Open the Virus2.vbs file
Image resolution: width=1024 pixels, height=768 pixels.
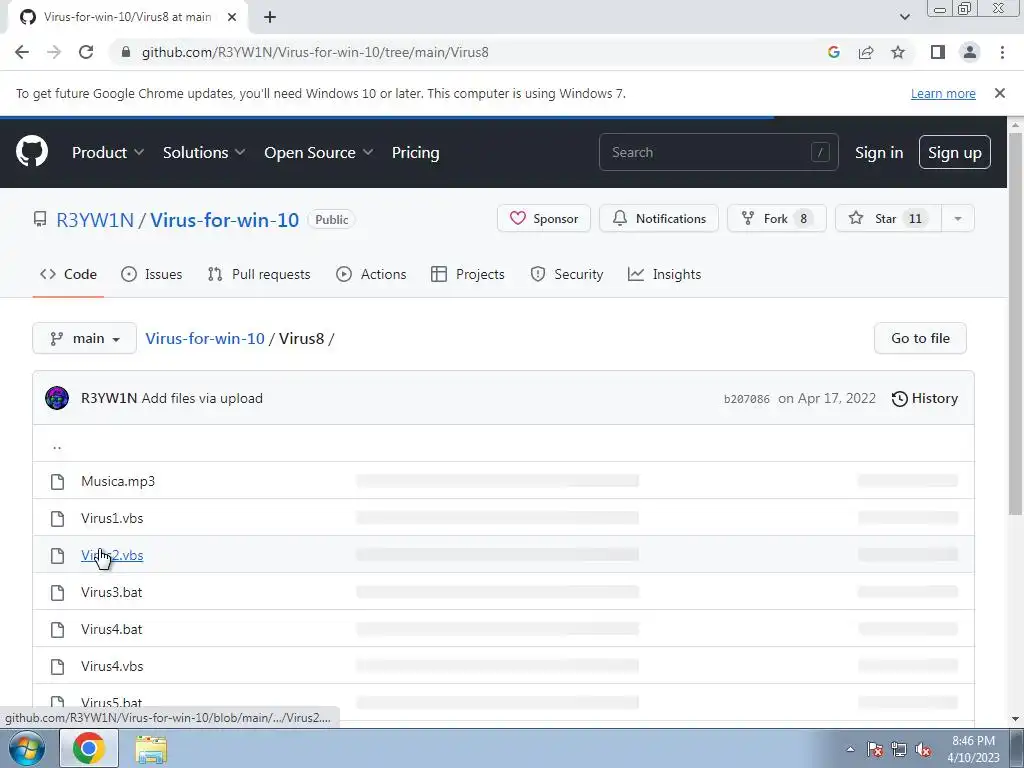(112, 555)
